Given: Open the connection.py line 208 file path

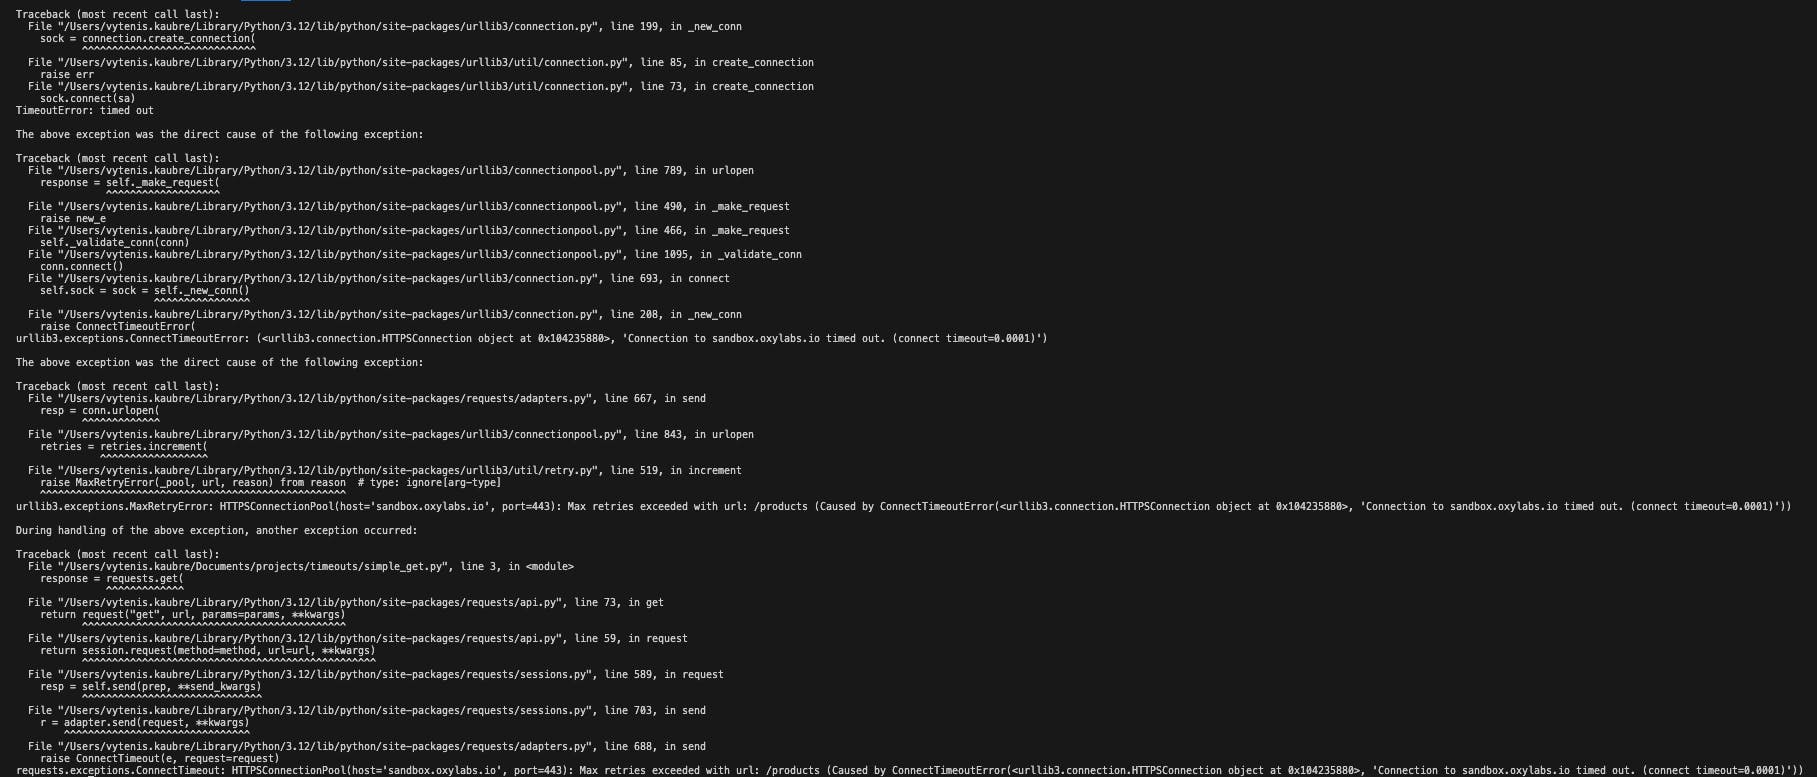Looking at the screenshot, I should tap(329, 315).
